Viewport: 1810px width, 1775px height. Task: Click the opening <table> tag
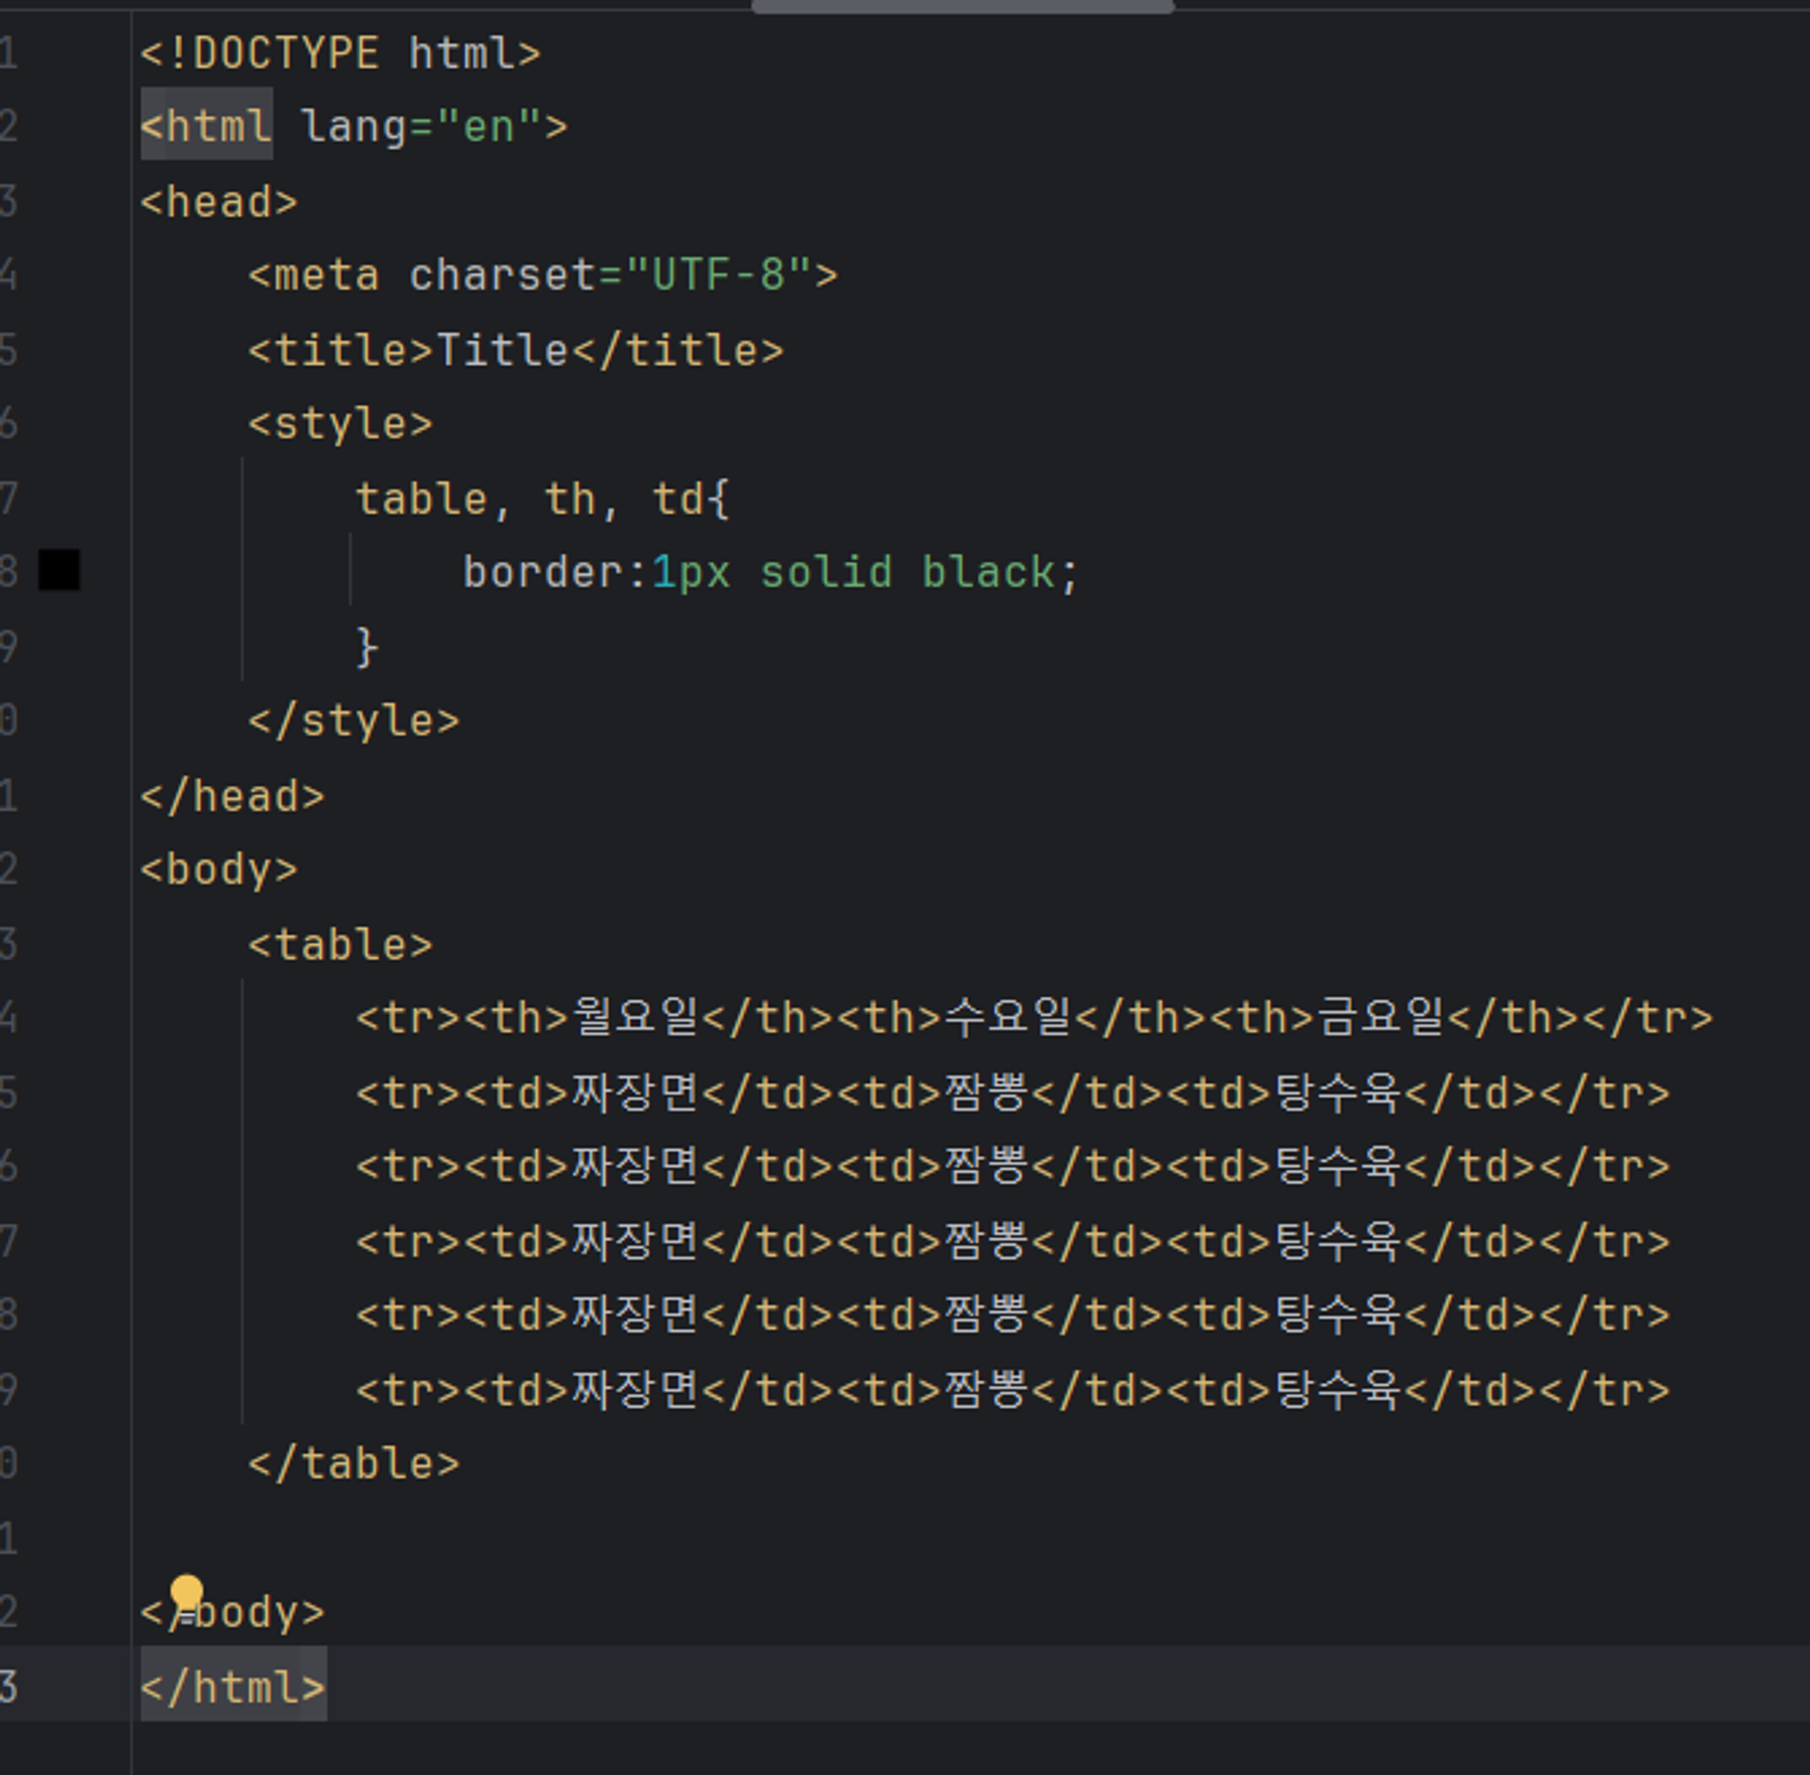pyautogui.click(x=340, y=944)
